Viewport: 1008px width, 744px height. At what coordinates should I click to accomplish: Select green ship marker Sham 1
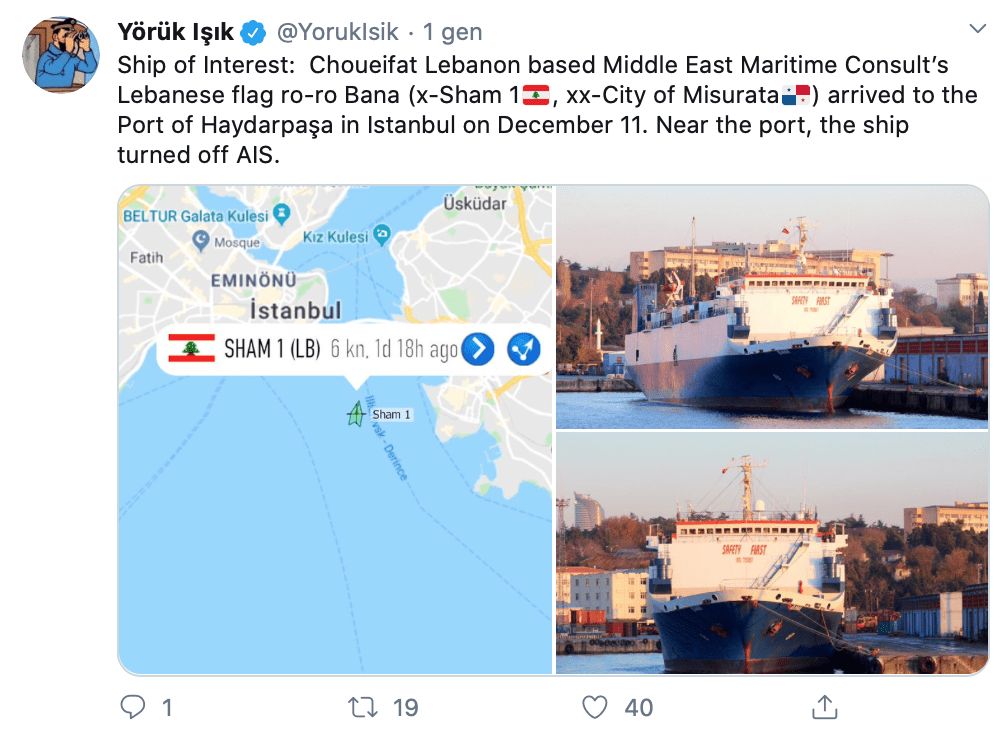[355, 414]
